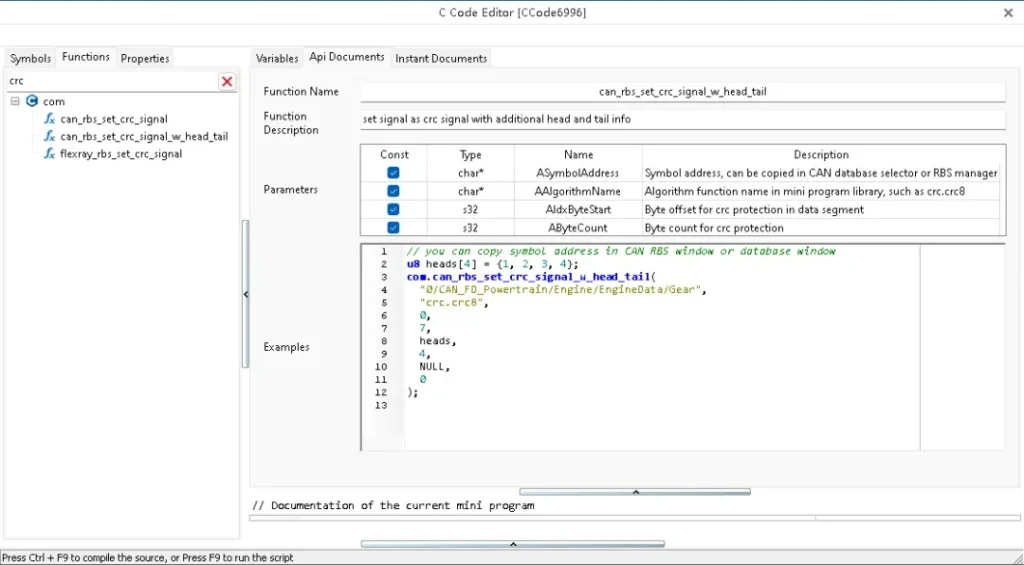Click the function icon beside flexray_rbs_set_crc_signal
This screenshot has height=565, width=1024.
[x=49, y=154]
